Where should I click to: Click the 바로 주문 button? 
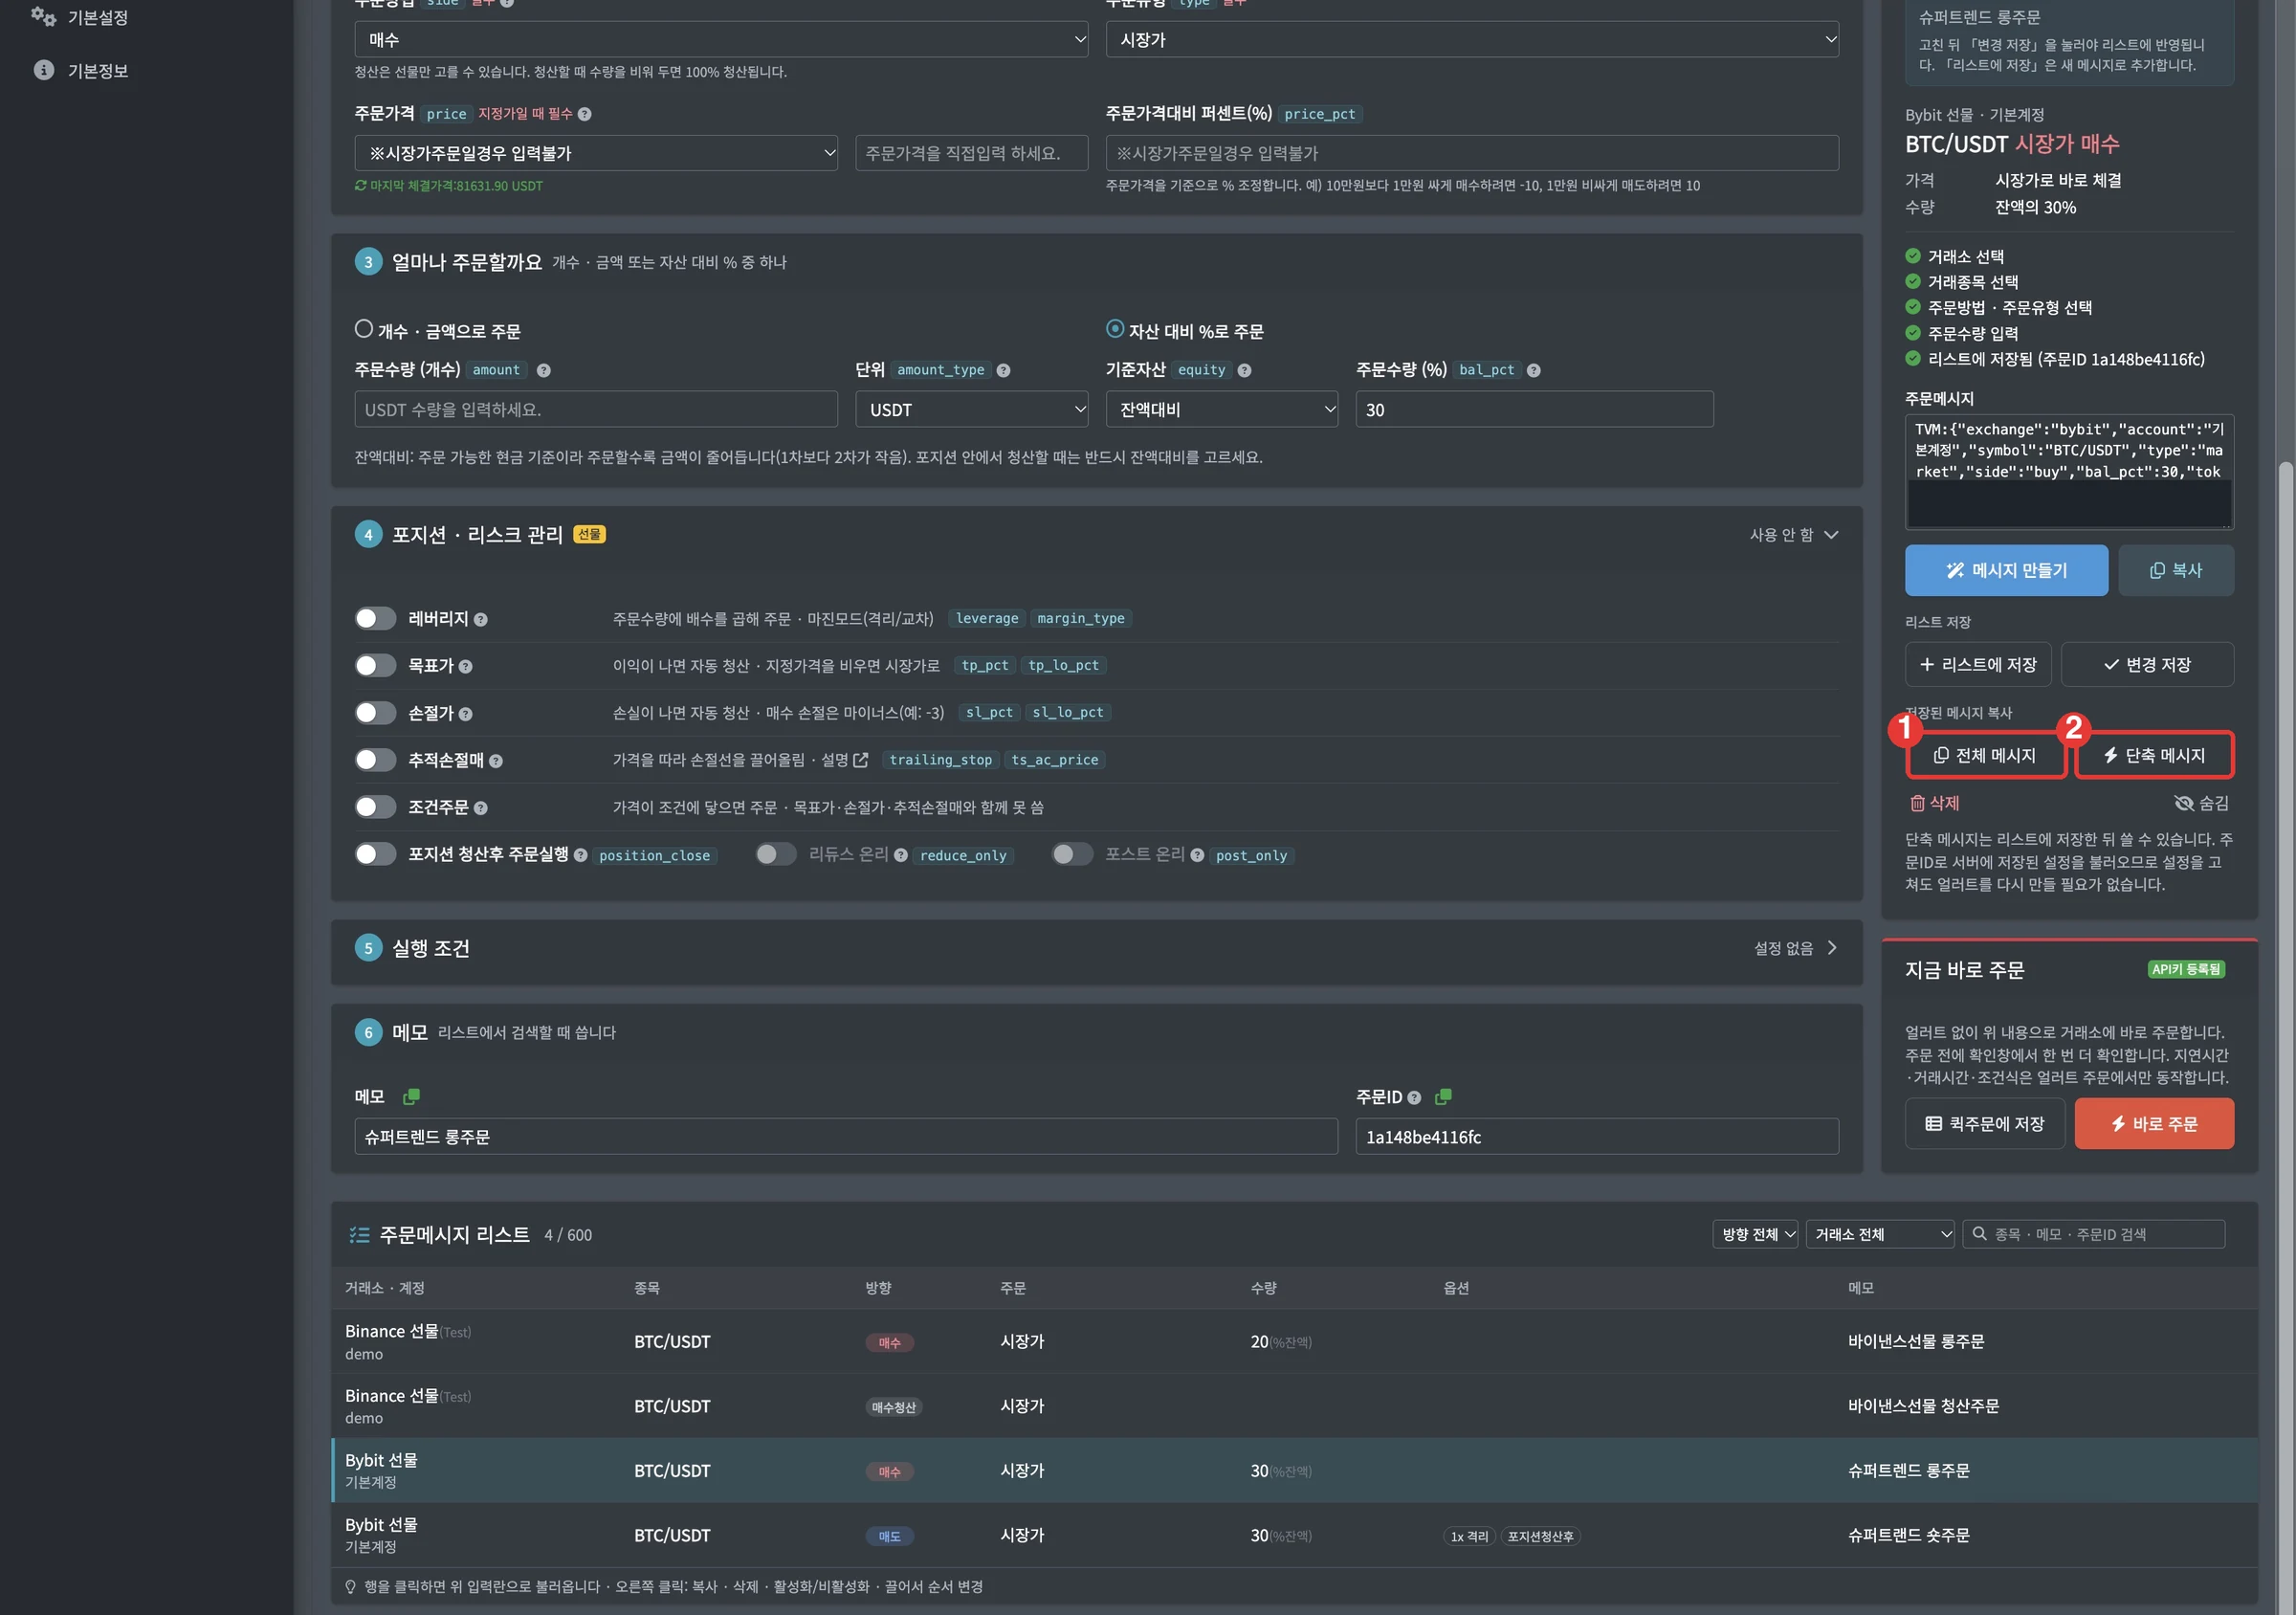[x=2154, y=1125]
